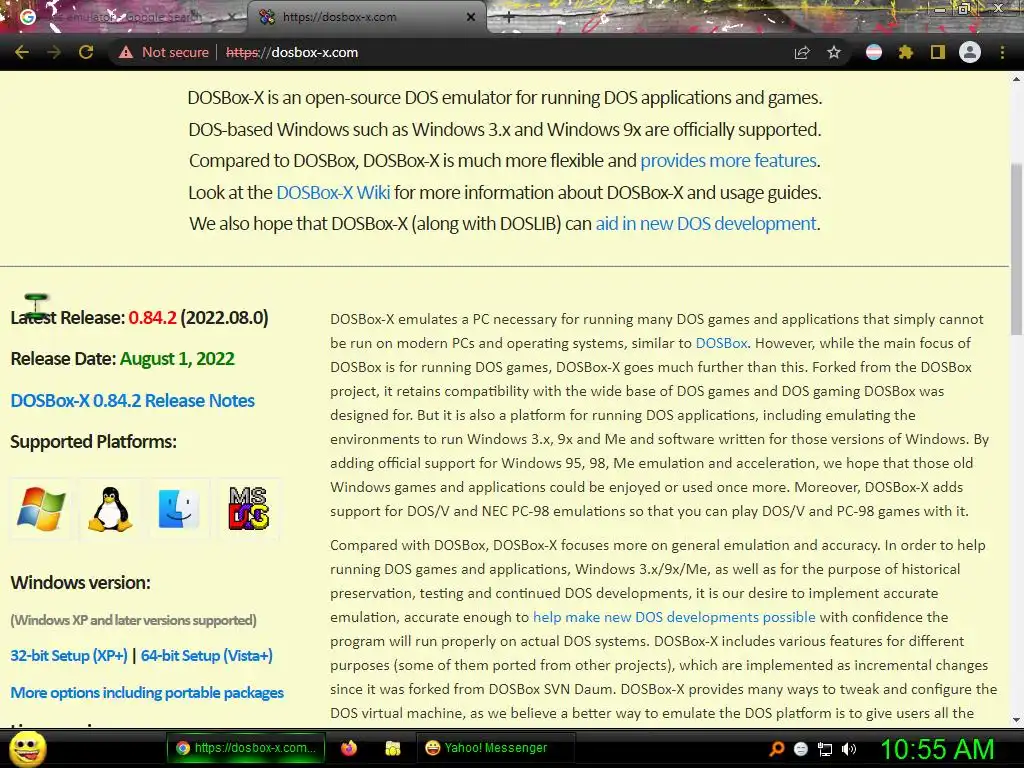Click the Linux Tux penguin icon
Screen dimensions: 1024x768
110,509
